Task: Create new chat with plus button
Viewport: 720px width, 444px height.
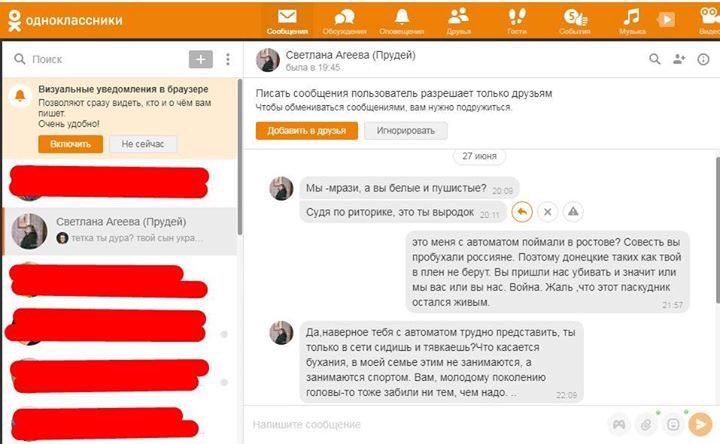Action: [x=201, y=59]
